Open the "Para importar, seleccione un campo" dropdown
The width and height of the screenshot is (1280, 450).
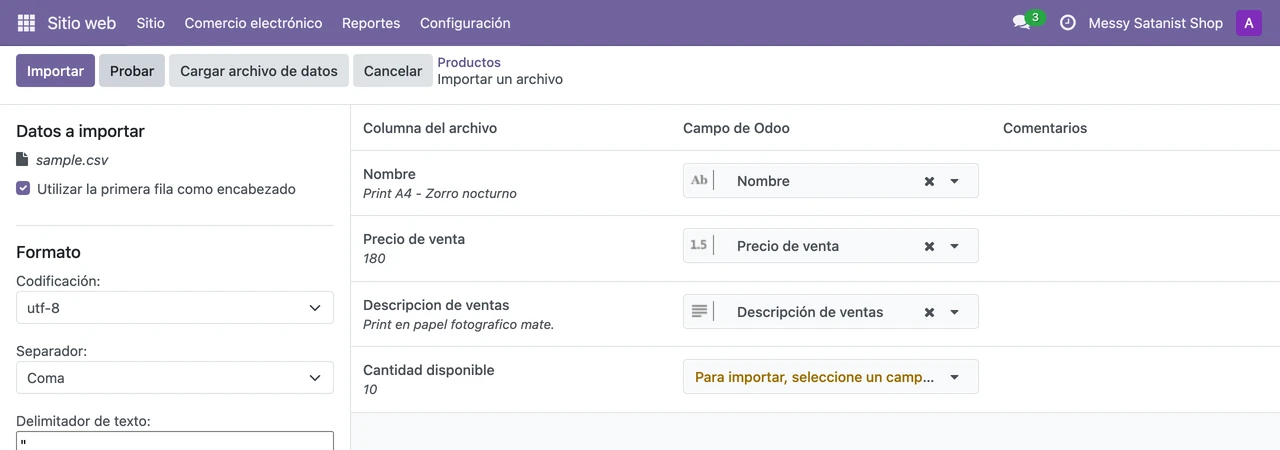[x=830, y=377]
